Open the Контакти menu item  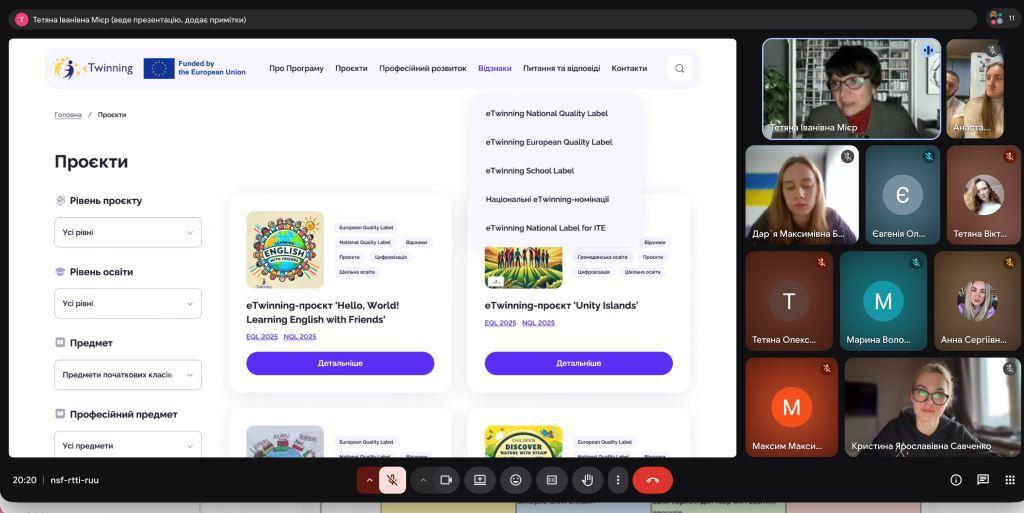click(x=629, y=68)
